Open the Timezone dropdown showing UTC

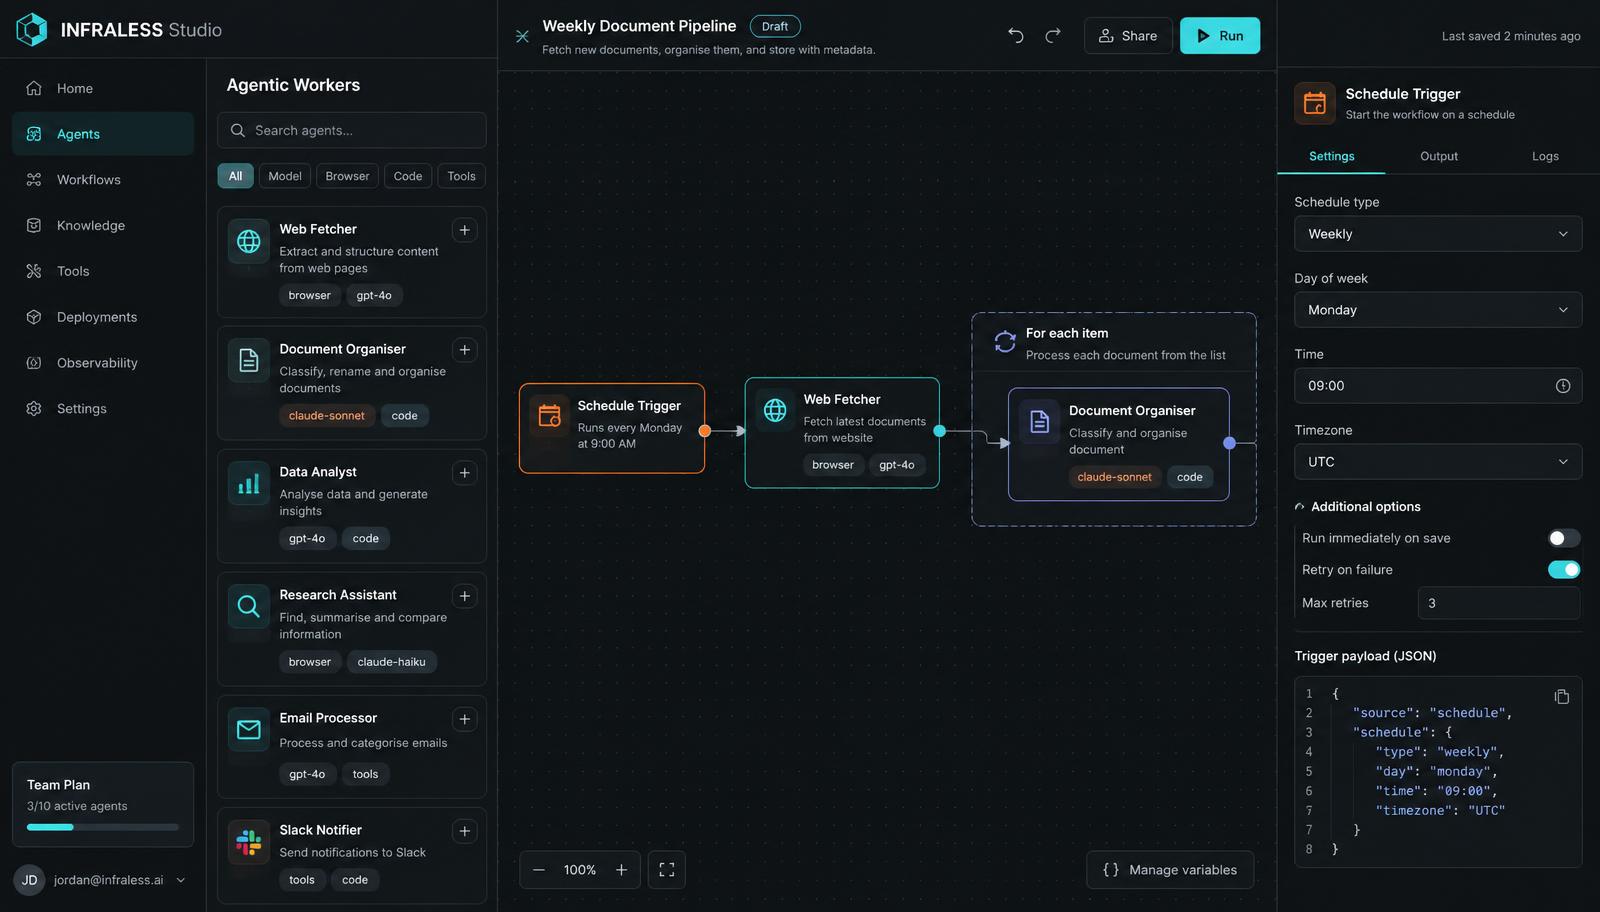[1438, 462]
